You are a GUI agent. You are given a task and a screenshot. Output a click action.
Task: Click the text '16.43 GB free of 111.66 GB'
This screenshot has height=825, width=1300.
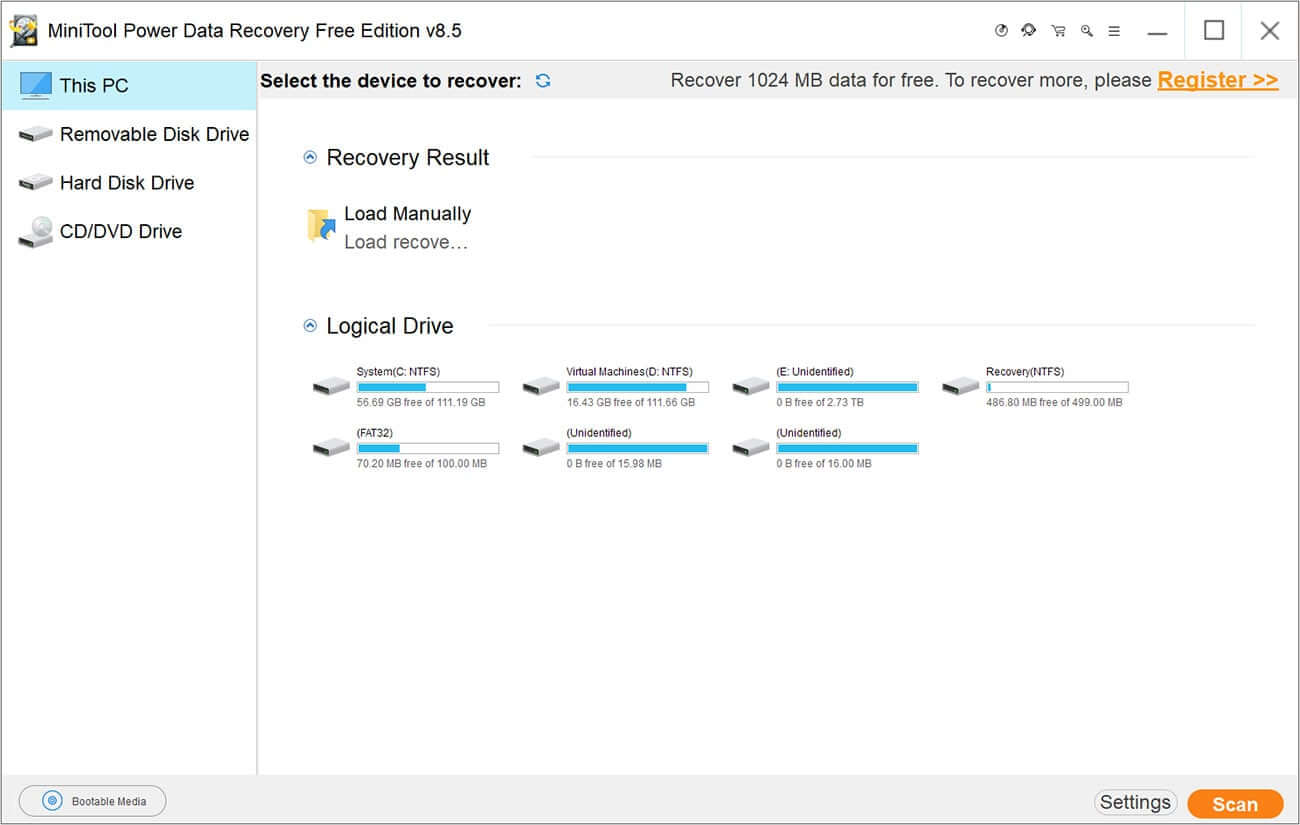coord(631,402)
